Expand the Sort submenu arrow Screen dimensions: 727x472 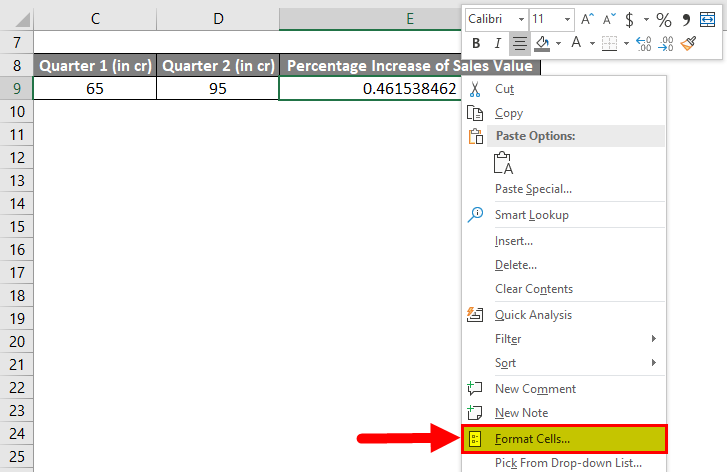654,363
